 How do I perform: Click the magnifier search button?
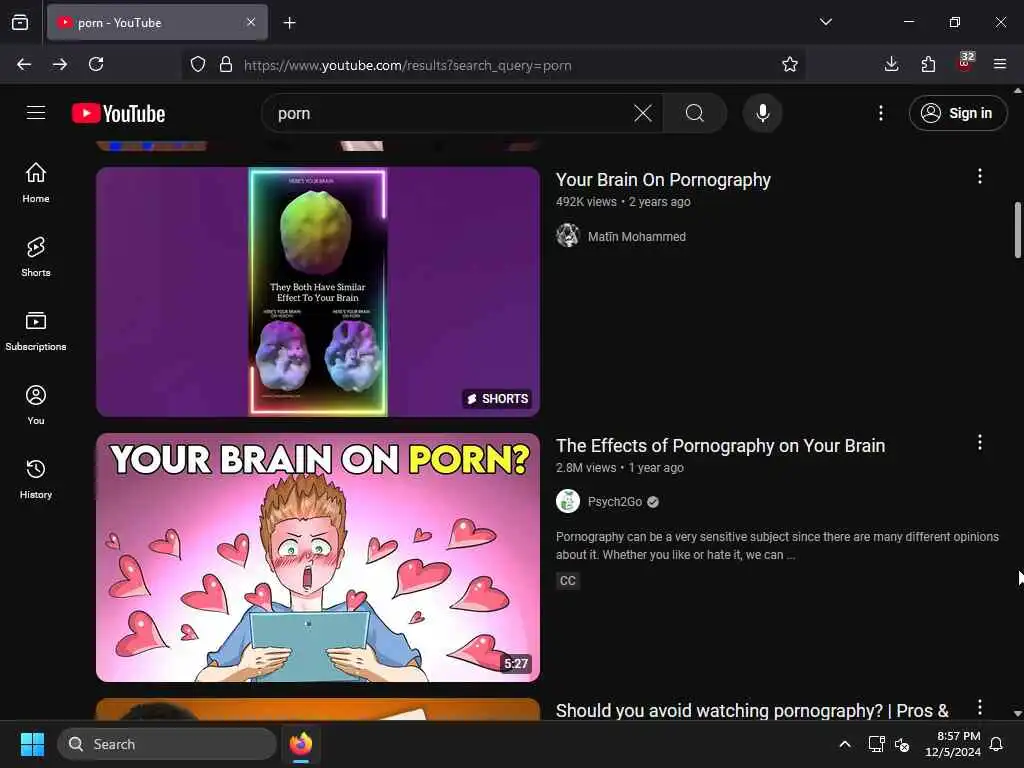coord(695,113)
